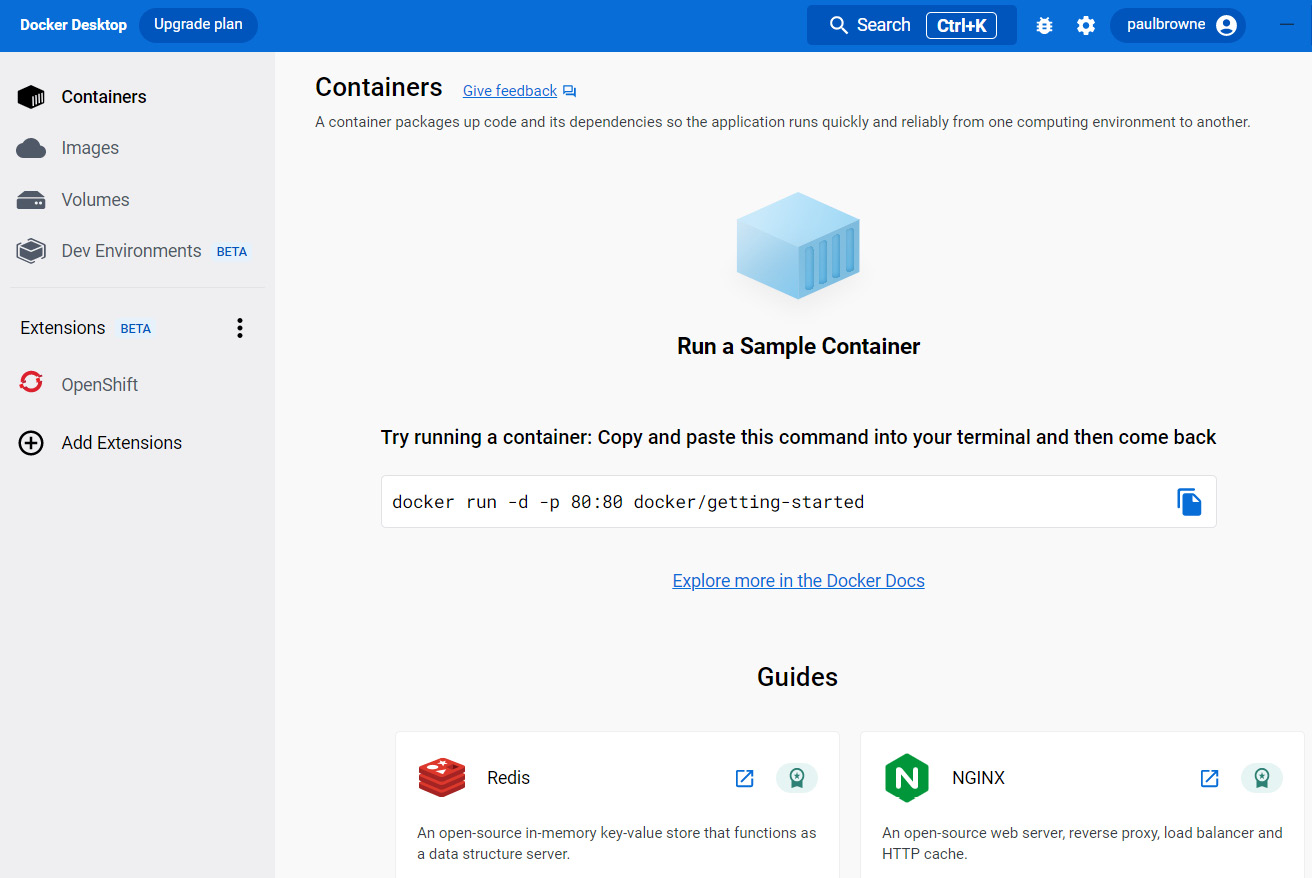The width and height of the screenshot is (1312, 878).
Task: Click the NGINX description text
Action: click(x=1082, y=844)
